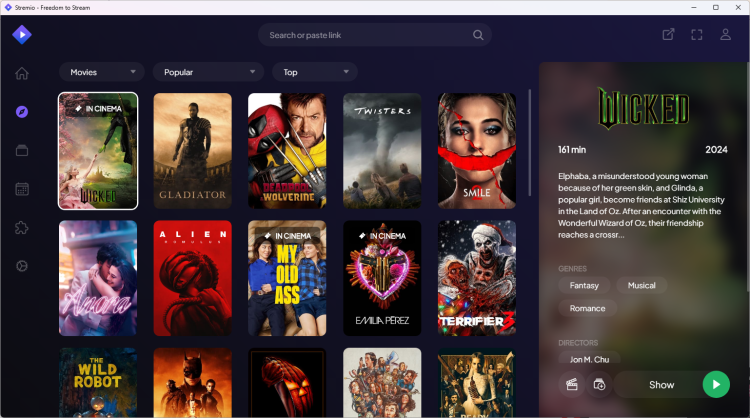Screen dimensions: 750x418
Task: Select the Emilia Pérez poster
Action: [382, 278]
